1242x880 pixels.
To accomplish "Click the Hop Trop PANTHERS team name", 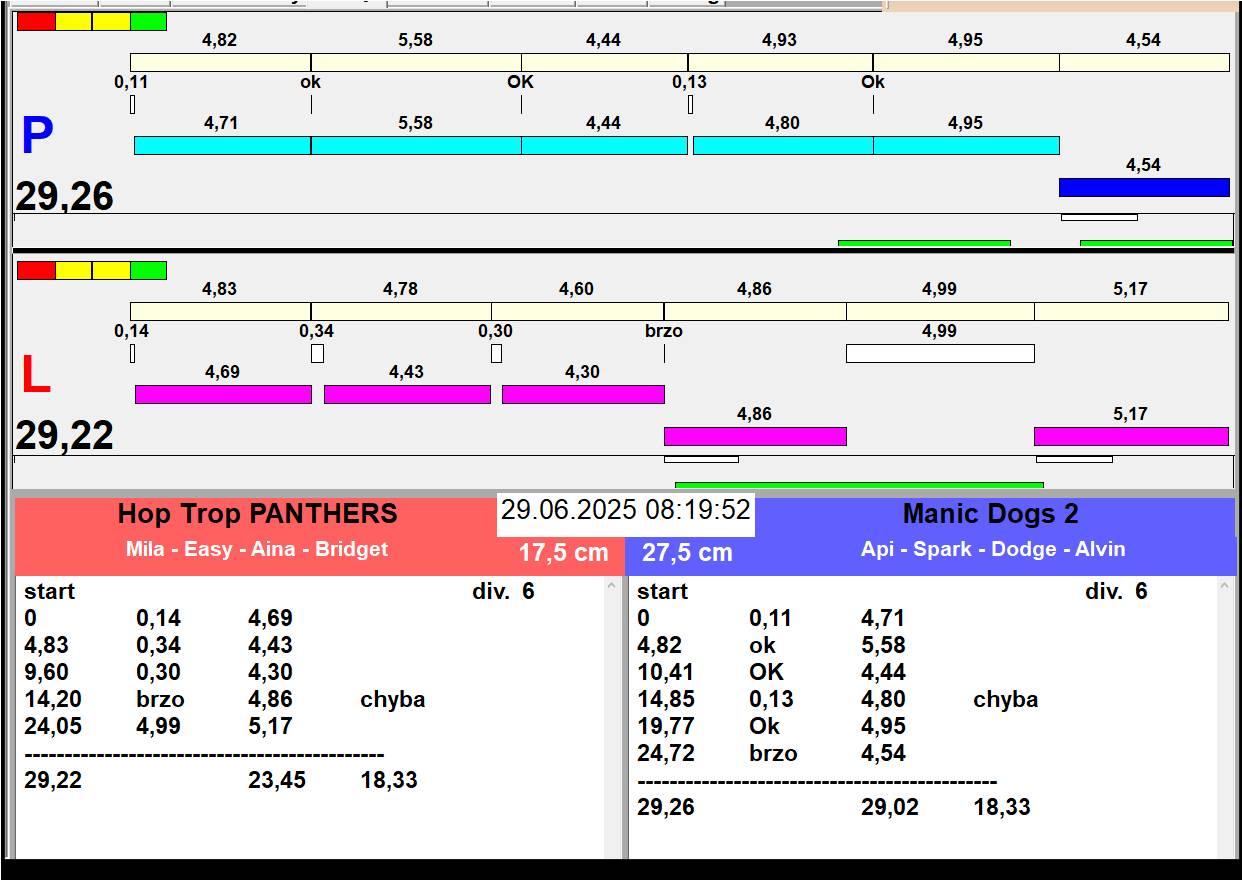I will (x=258, y=514).
